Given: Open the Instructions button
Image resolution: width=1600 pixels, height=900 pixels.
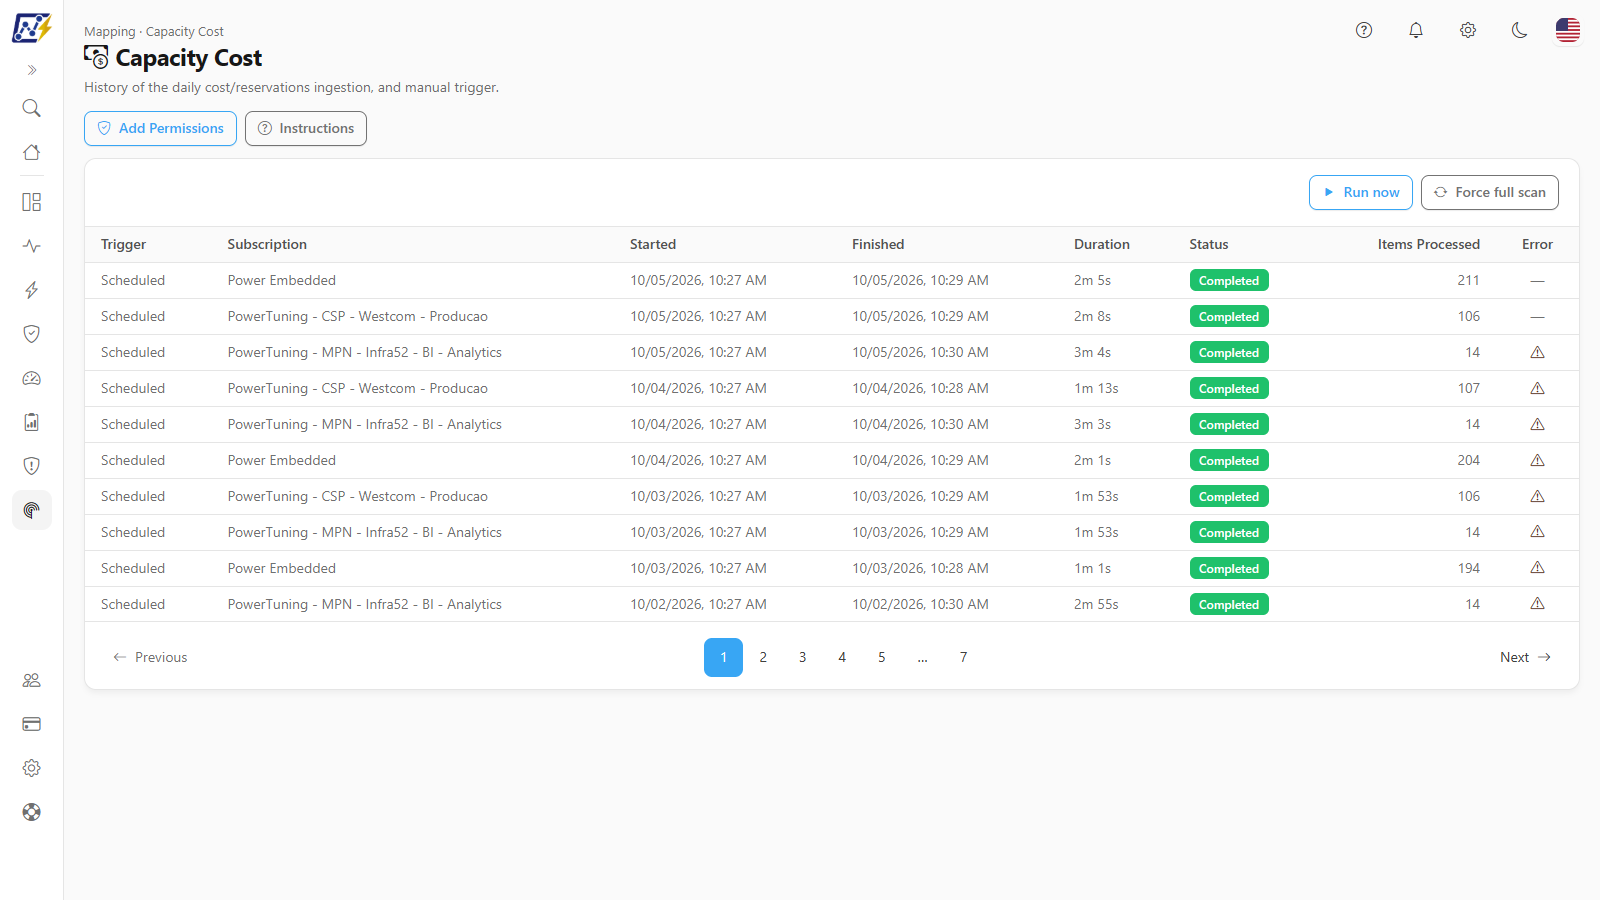Looking at the screenshot, I should click(x=306, y=128).
